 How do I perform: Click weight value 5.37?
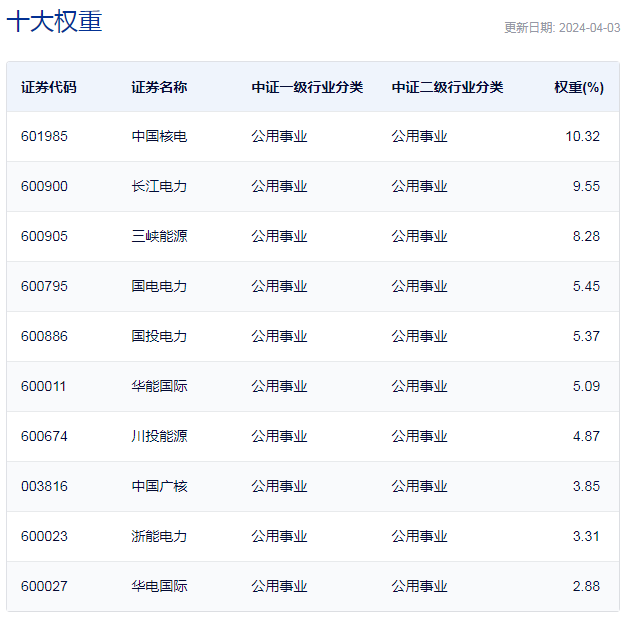586,336
